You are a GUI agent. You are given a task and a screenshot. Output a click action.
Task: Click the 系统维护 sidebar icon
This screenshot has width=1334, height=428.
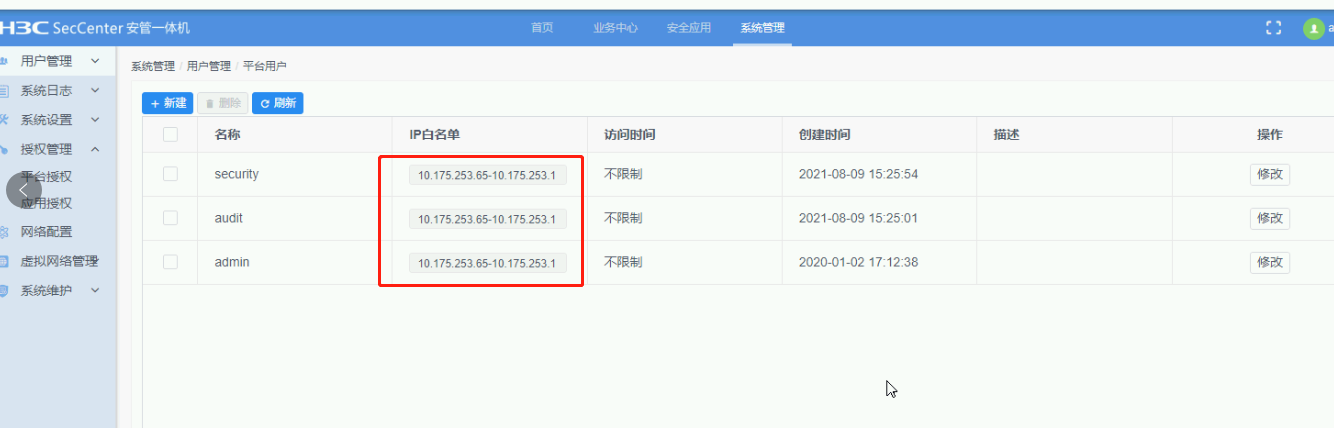click(x=4, y=291)
